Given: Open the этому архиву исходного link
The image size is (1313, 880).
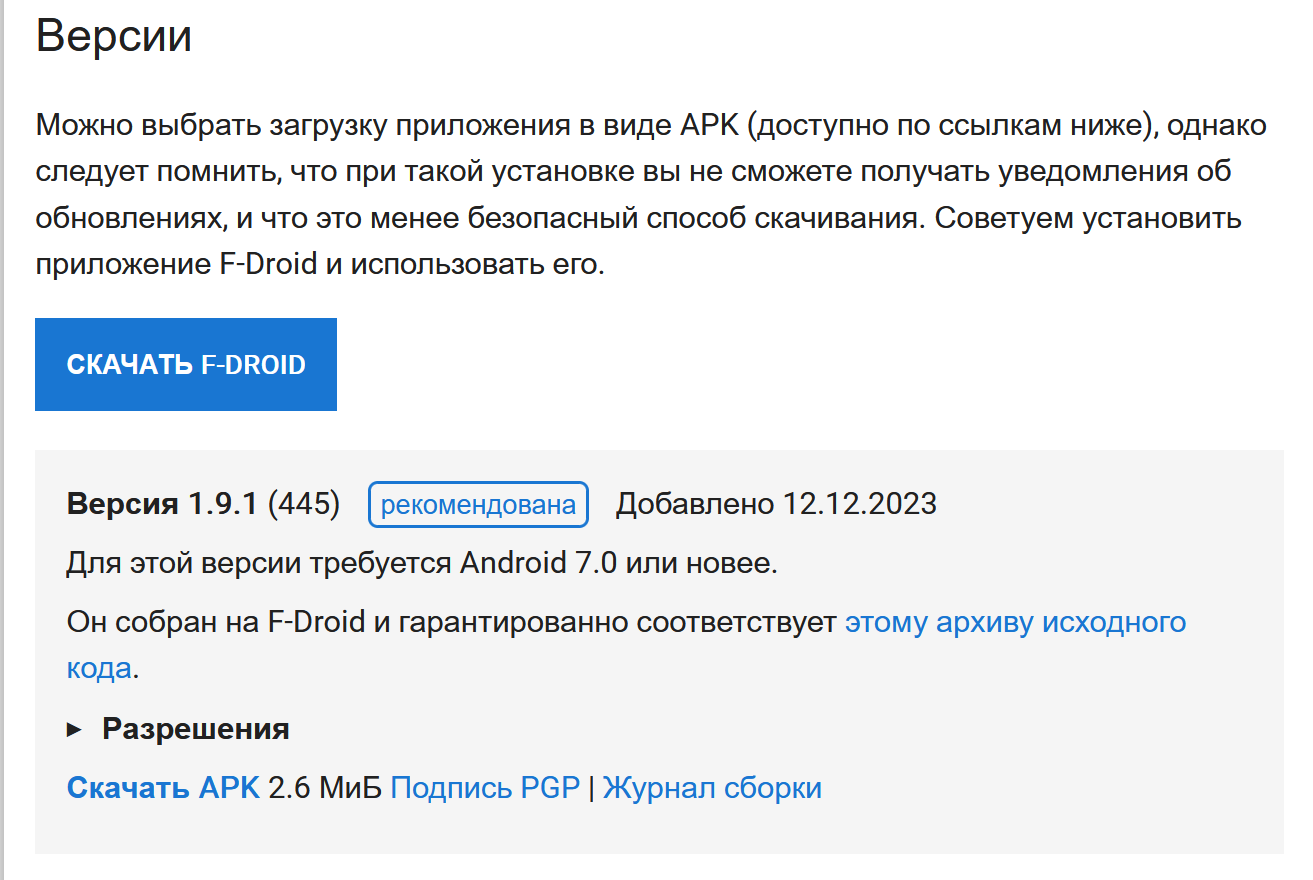Looking at the screenshot, I should click(x=1015, y=622).
